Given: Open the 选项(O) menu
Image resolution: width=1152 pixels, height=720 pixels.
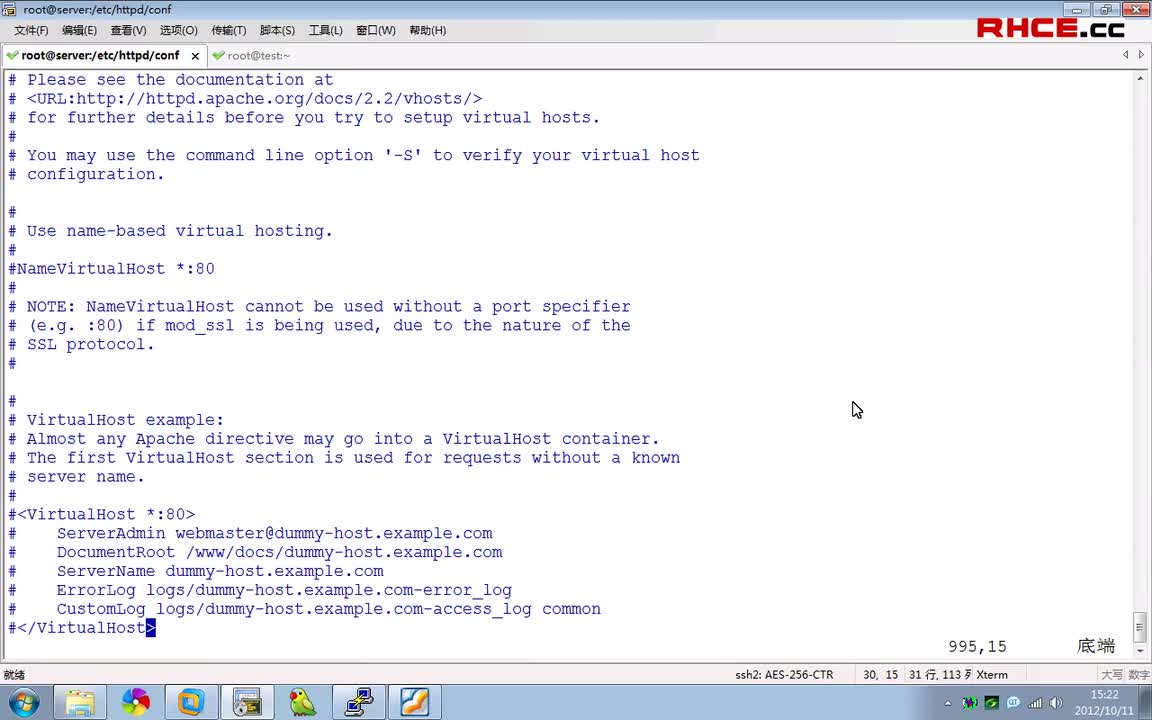Looking at the screenshot, I should 179,30.
